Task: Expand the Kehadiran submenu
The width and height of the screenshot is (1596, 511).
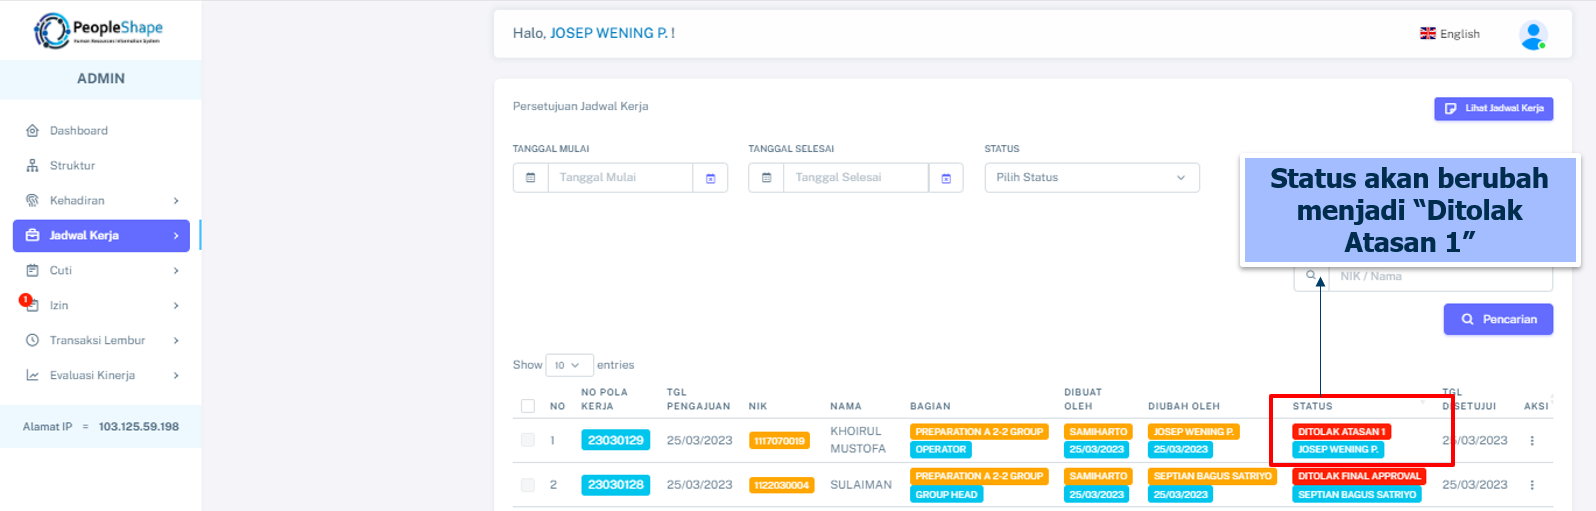Action: pos(101,201)
